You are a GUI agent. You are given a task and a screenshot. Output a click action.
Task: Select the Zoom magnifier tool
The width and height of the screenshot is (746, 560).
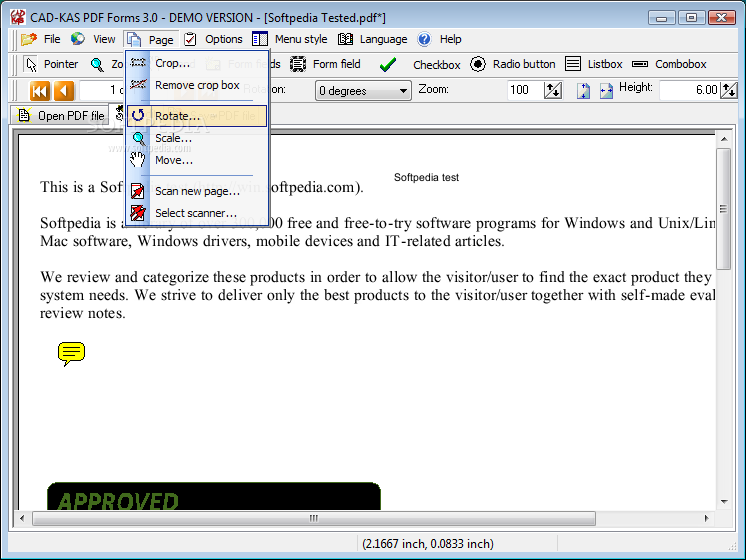coord(97,65)
